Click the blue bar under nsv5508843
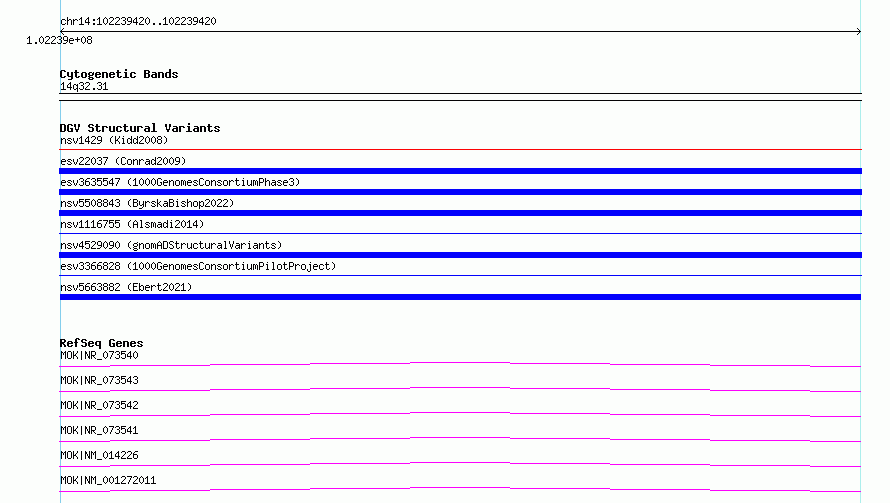This screenshot has width=890, height=503. click(460, 213)
